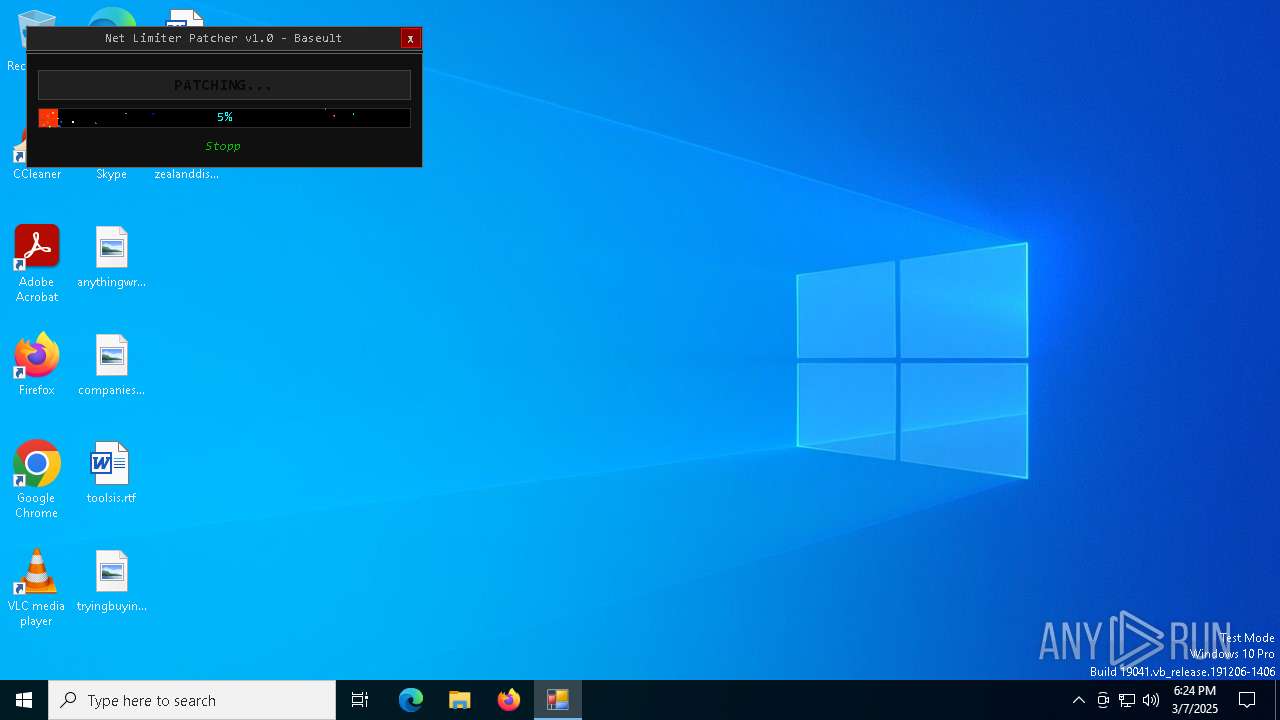Select the toolsis.rtf document
This screenshot has height=720, width=1280.
(x=111, y=473)
